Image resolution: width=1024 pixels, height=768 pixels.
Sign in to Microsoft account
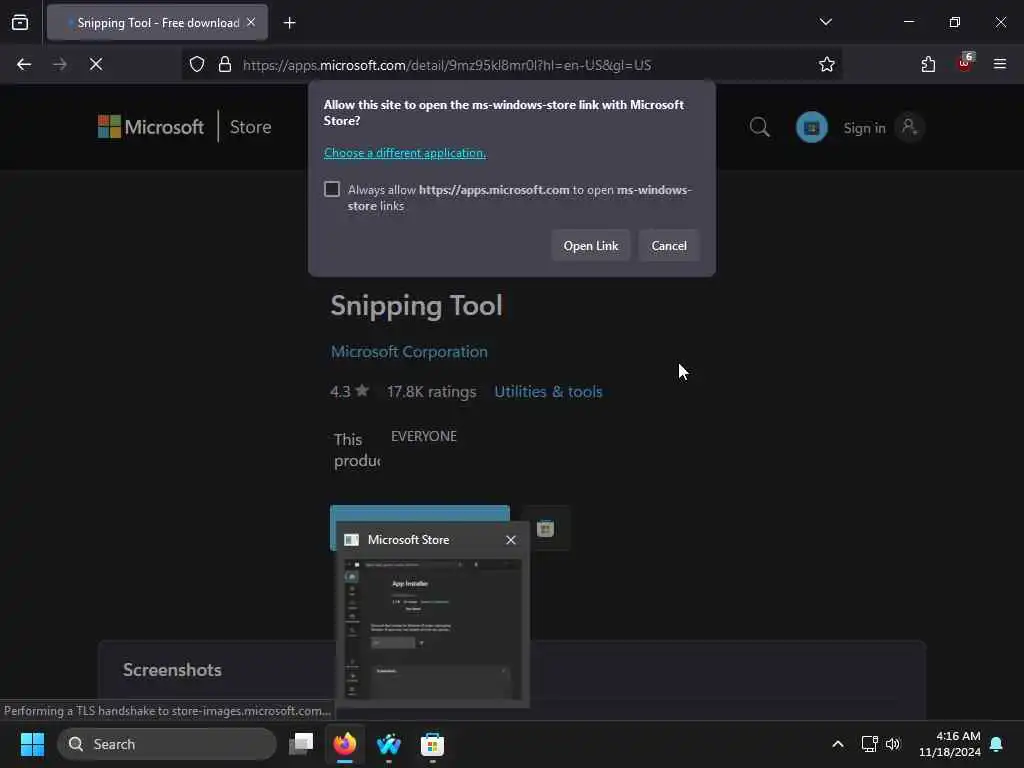882,127
